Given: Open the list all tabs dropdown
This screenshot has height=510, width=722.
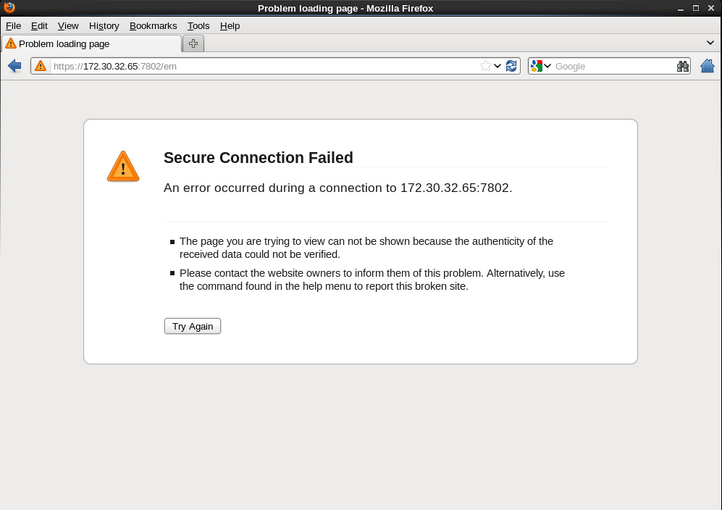Looking at the screenshot, I should (710, 43).
